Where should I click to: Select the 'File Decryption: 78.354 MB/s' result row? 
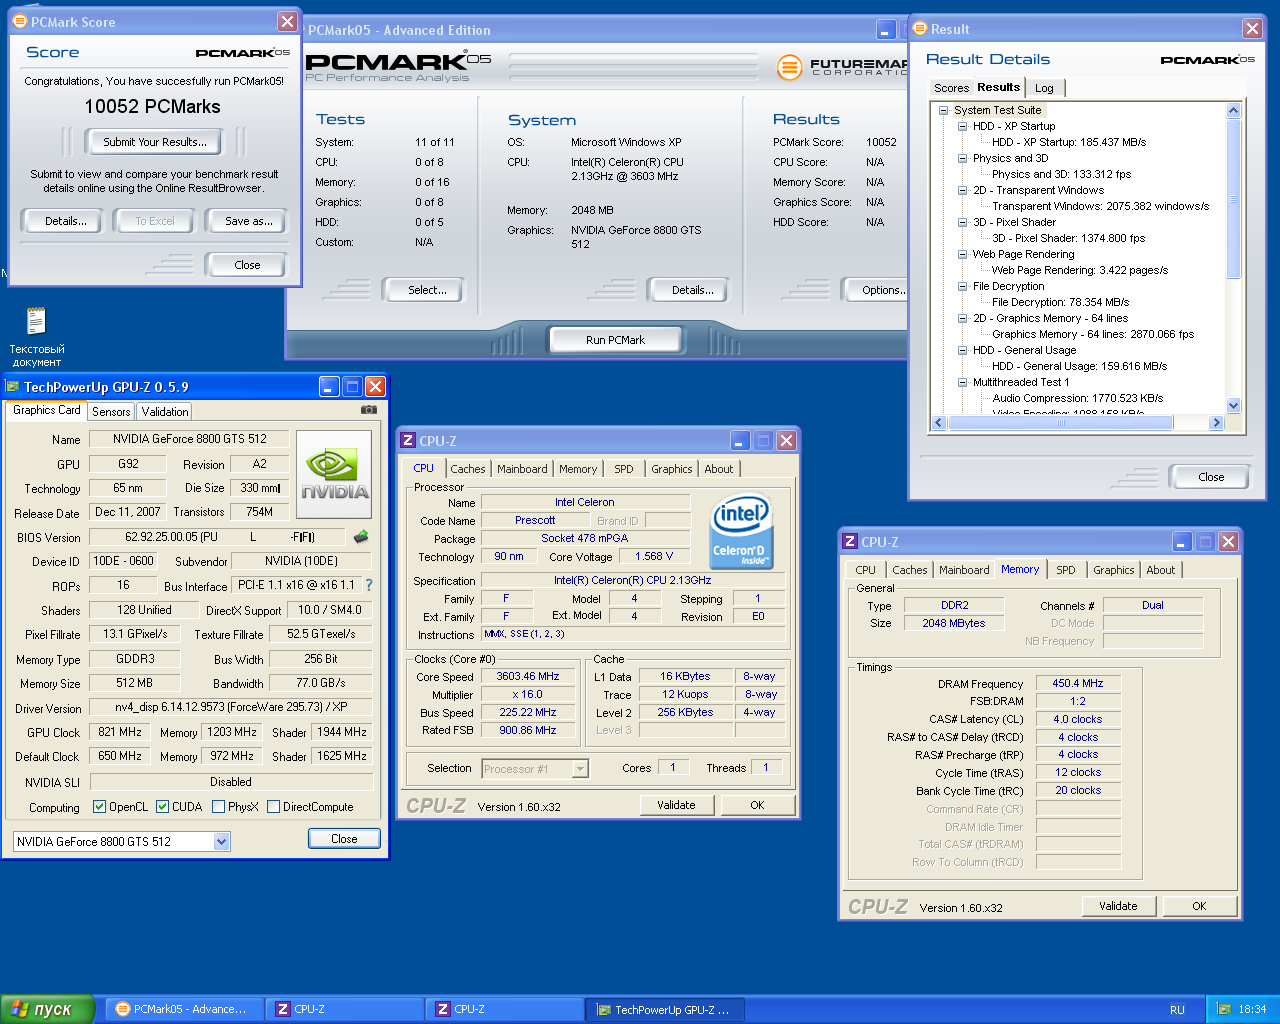[1060, 302]
